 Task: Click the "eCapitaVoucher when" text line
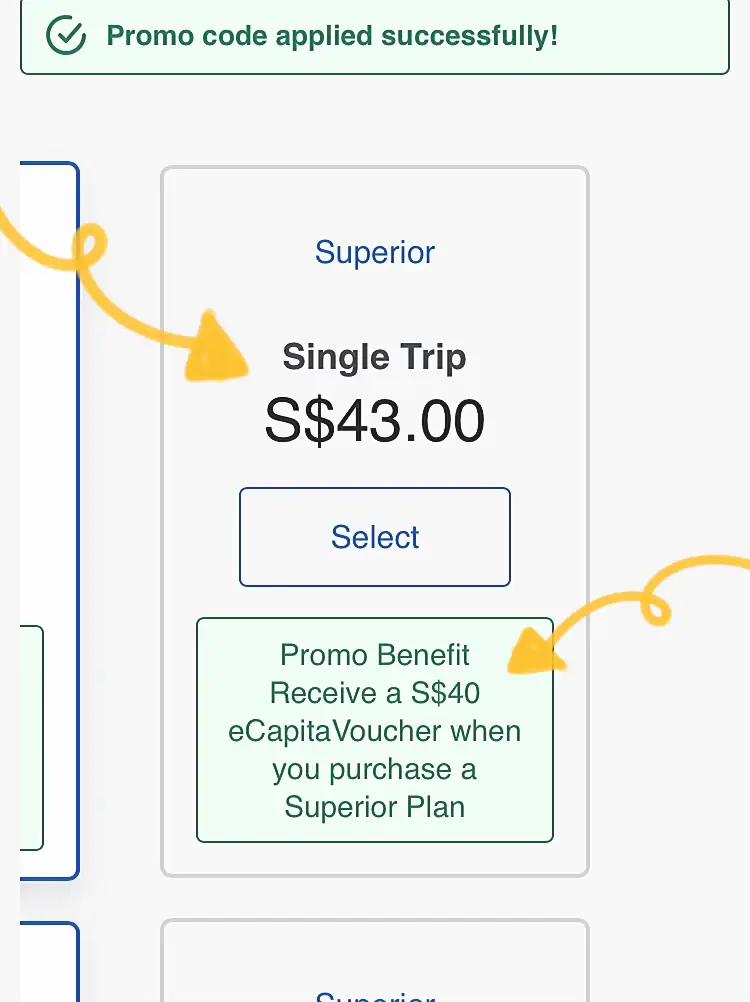375,731
